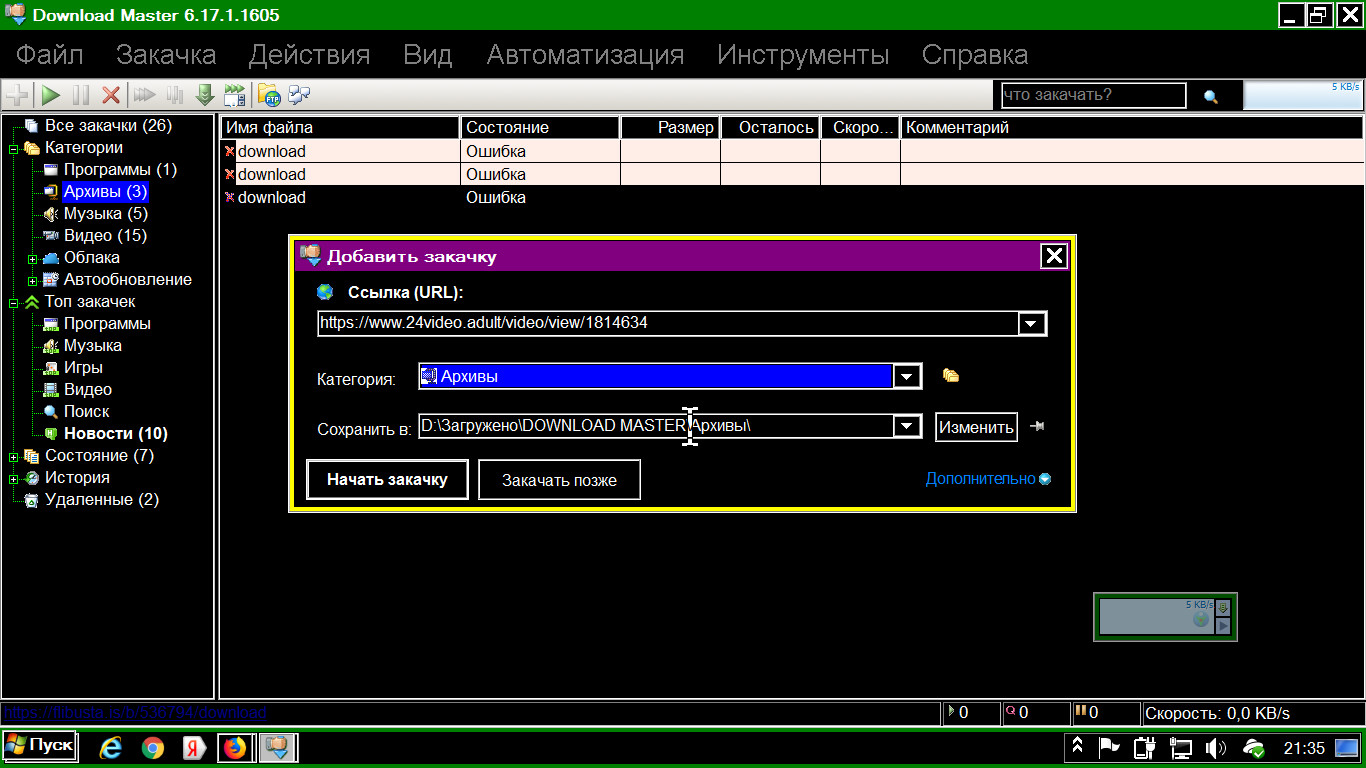Open FTP Explorer from the toolbar
The width and height of the screenshot is (1366, 768).
[x=269, y=95]
